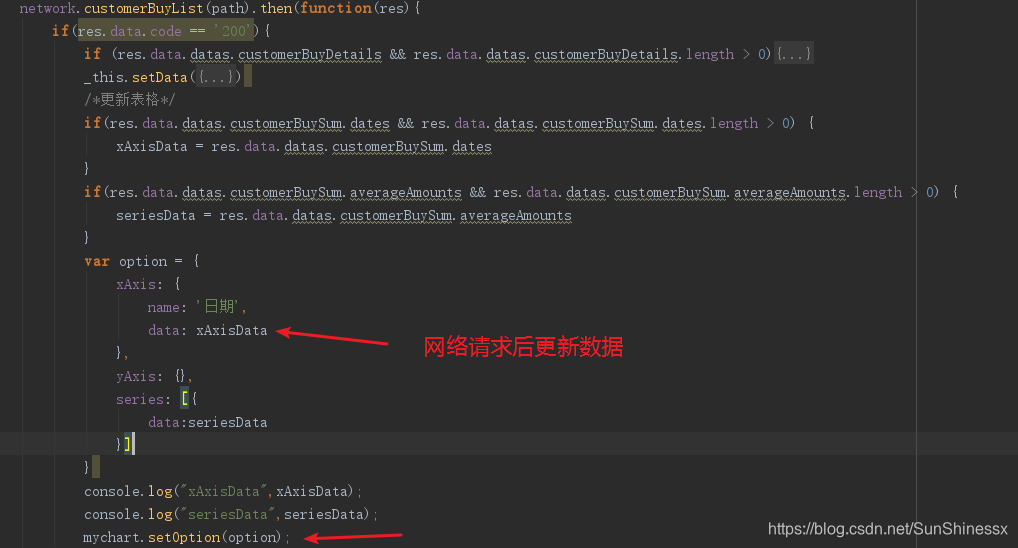Click 'averageAmounts.length' in the if condition
1018x548 pixels.
tap(818, 193)
